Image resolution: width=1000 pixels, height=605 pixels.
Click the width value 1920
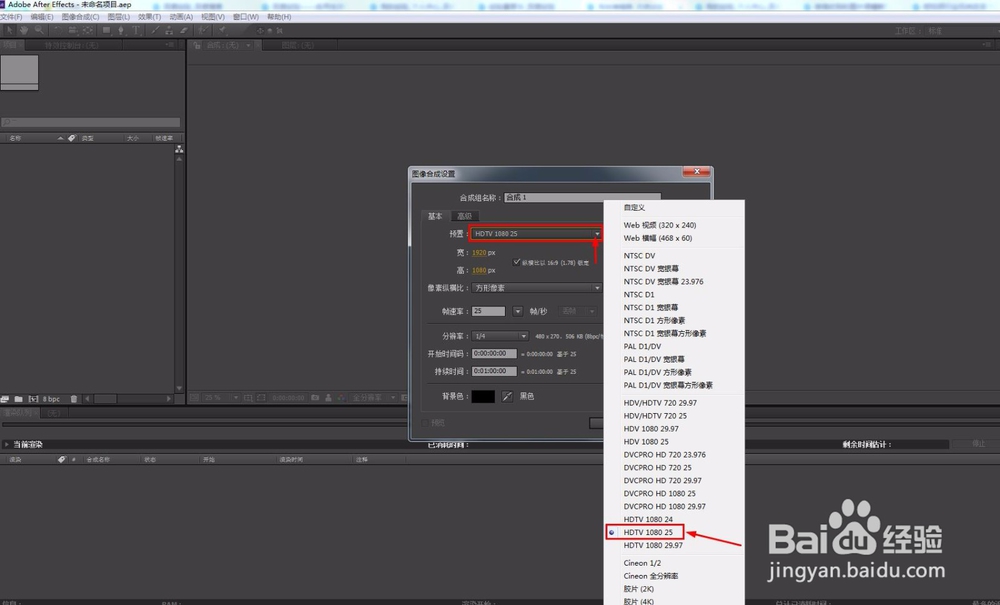(479, 253)
